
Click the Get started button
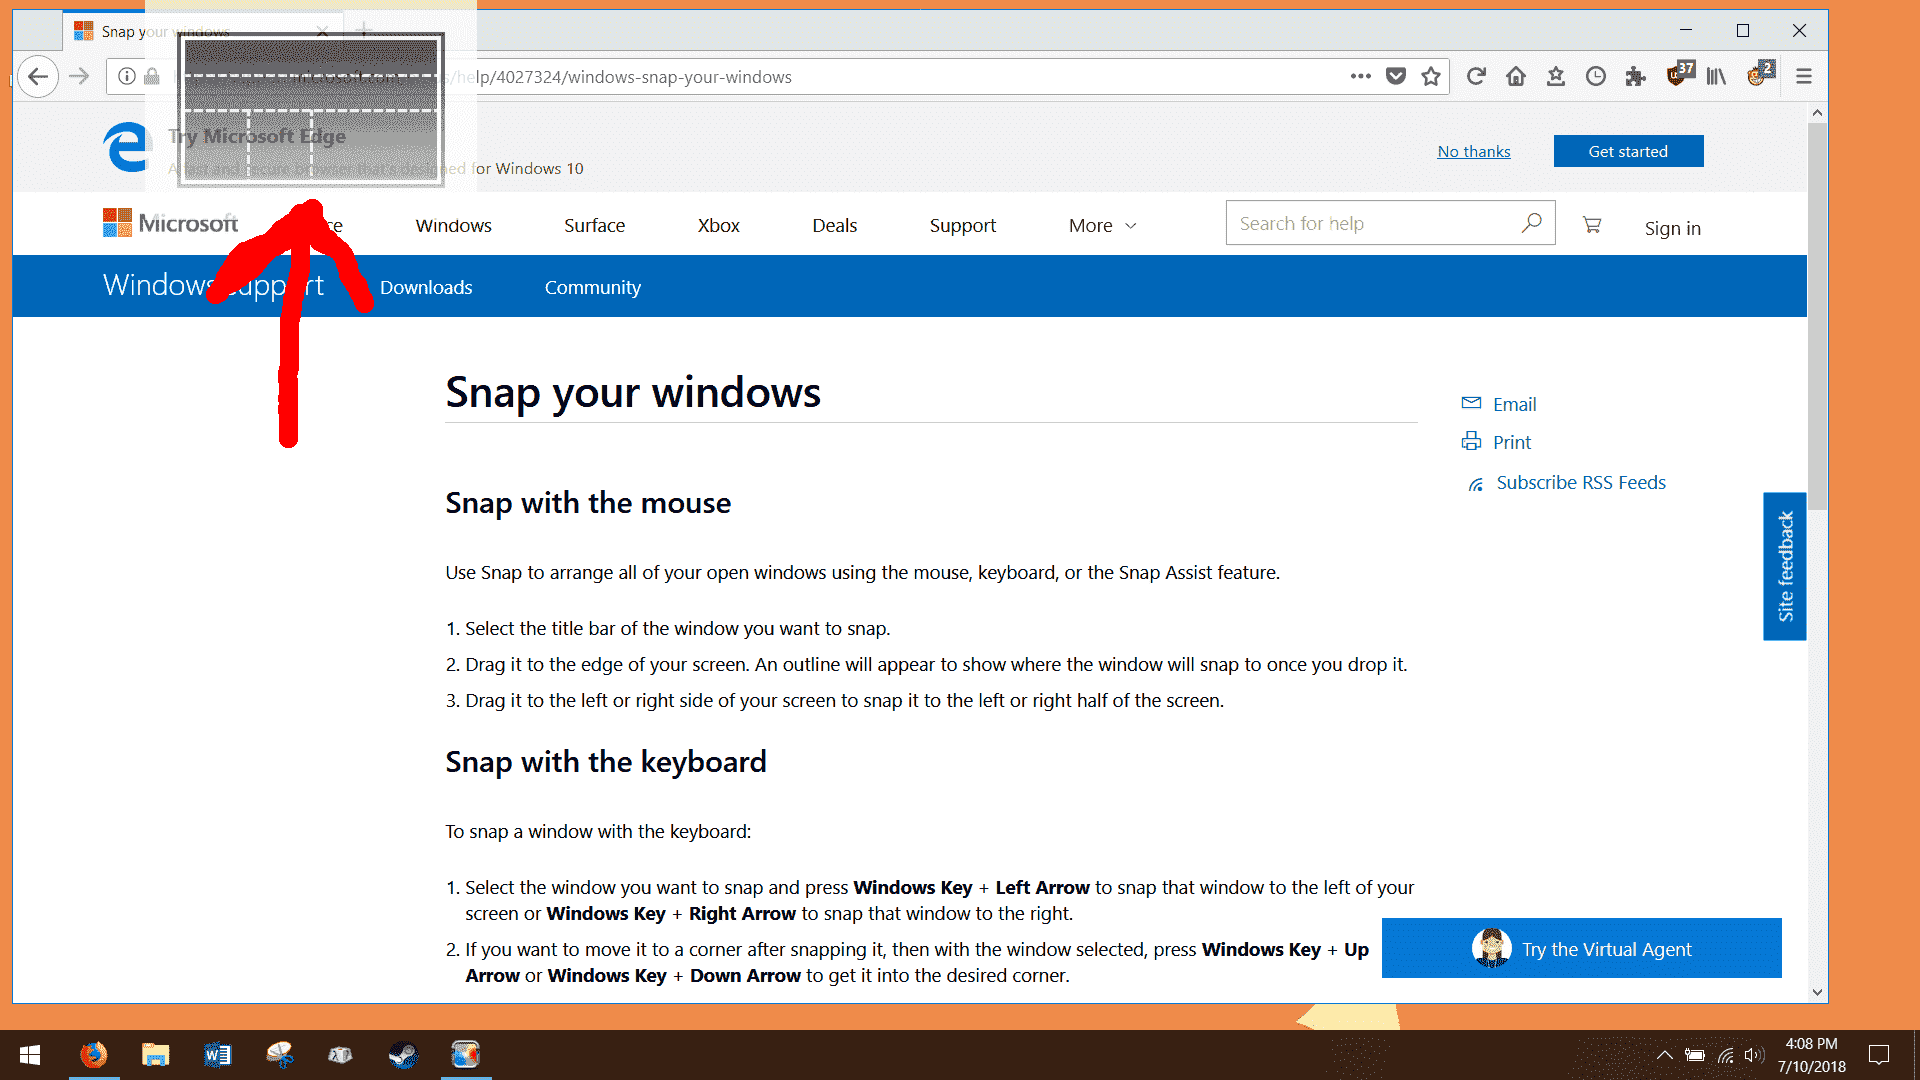(x=1628, y=151)
